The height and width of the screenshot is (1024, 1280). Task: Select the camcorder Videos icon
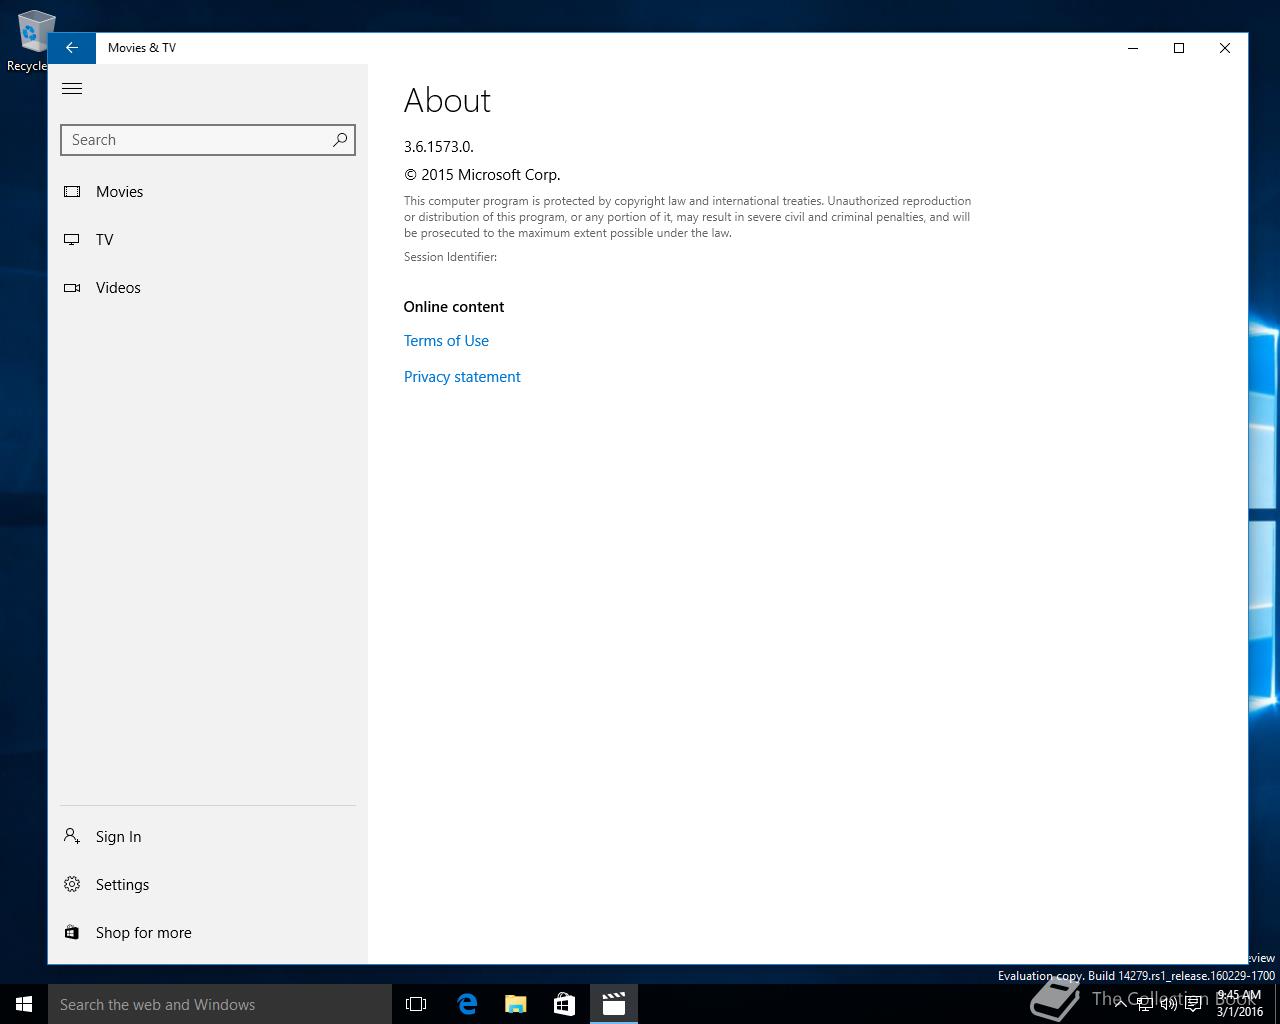point(72,288)
